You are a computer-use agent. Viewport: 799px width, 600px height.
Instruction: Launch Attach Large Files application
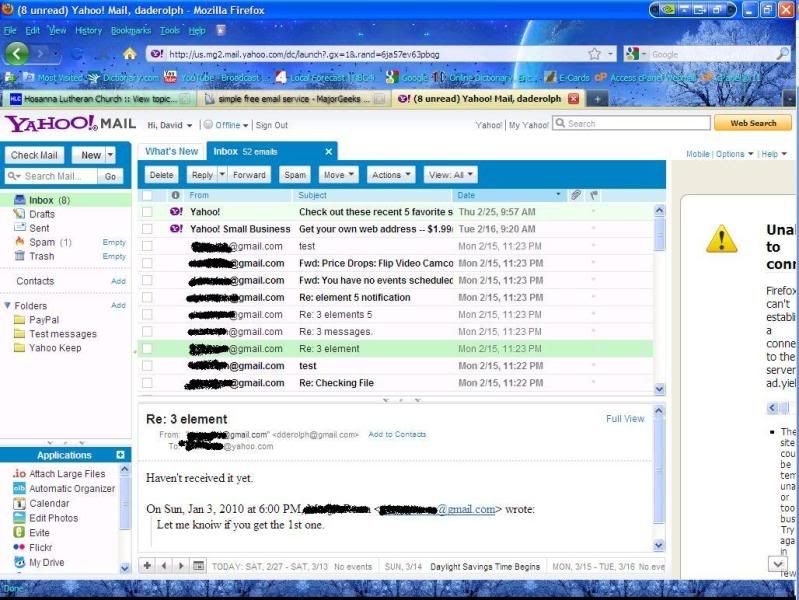coord(67,474)
